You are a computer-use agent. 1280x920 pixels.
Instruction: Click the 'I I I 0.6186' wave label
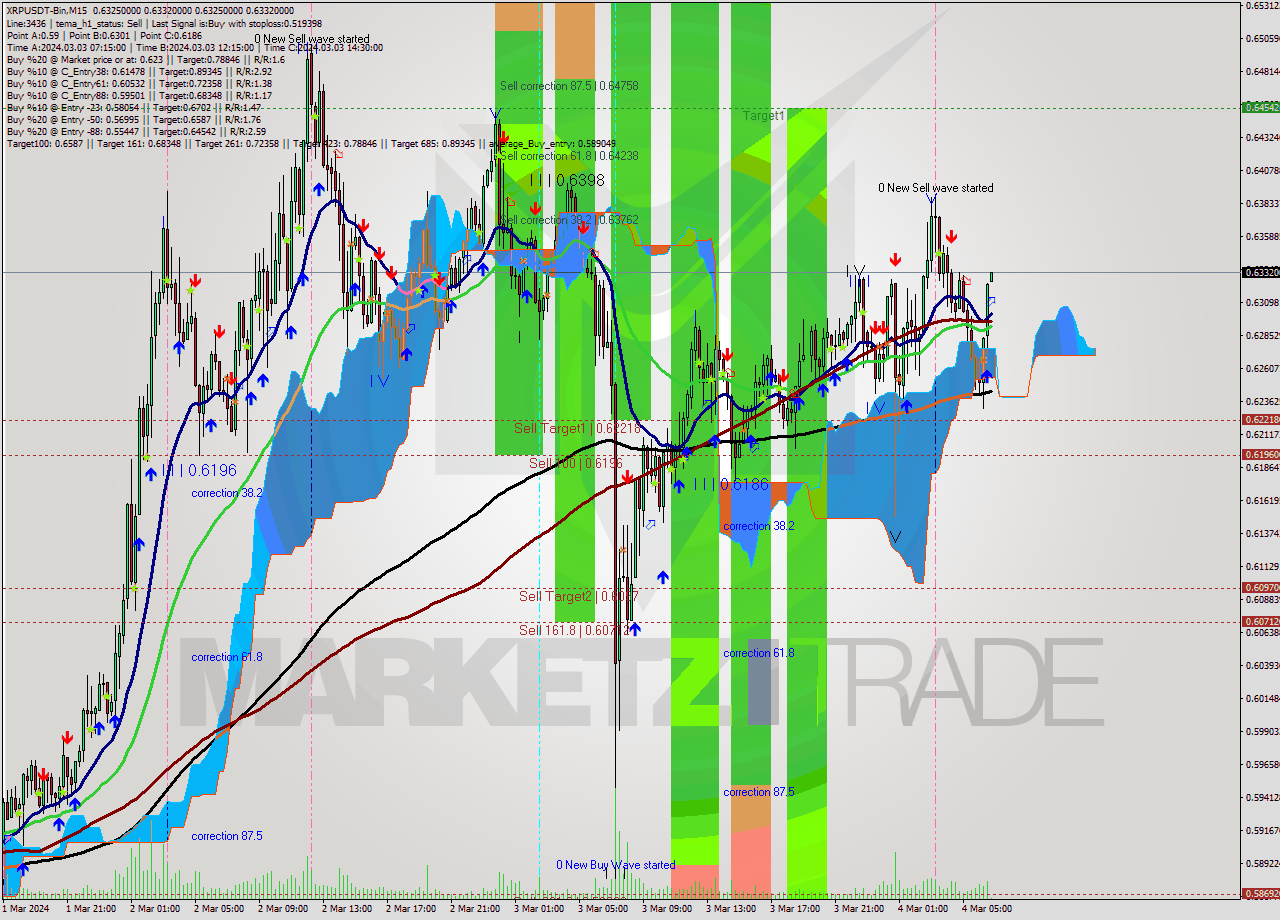(x=732, y=484)
